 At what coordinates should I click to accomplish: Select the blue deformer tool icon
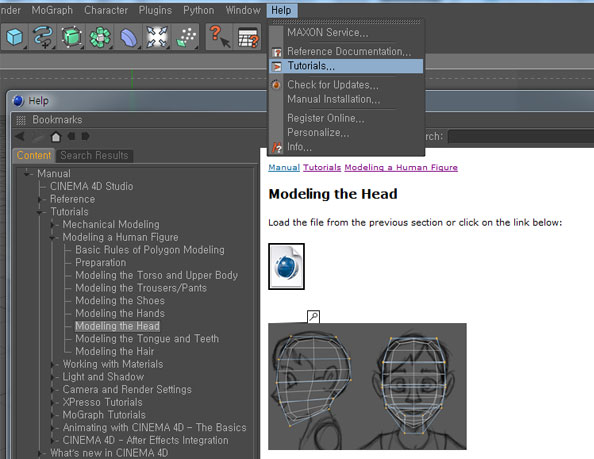pos(128,37)
